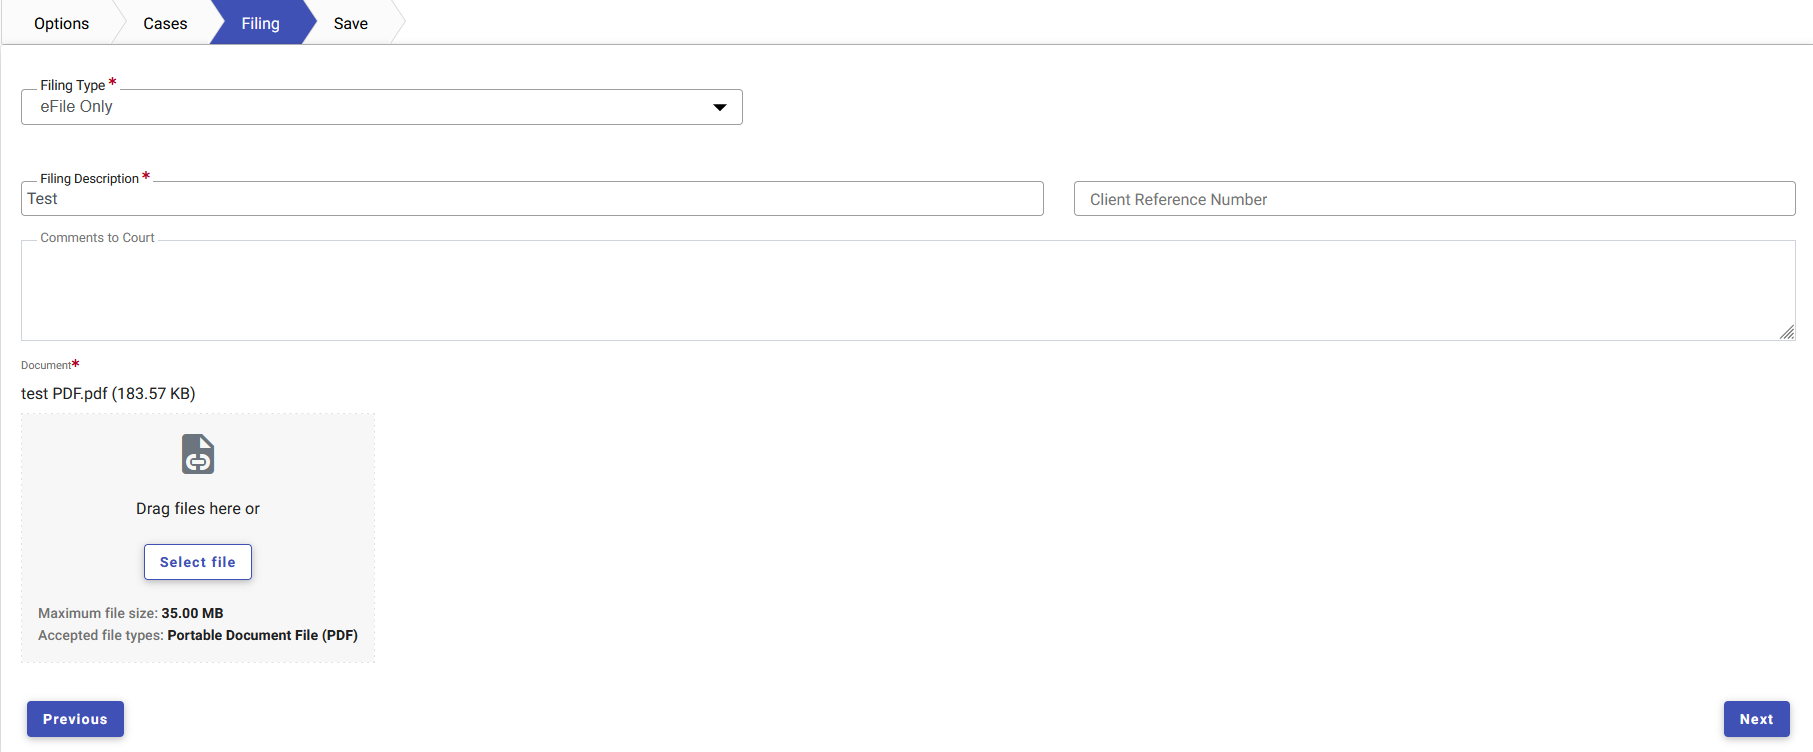Grab the Comments textarea resize handle
This screenshot has width=1813, height=752.
(x=1786, y=332)
